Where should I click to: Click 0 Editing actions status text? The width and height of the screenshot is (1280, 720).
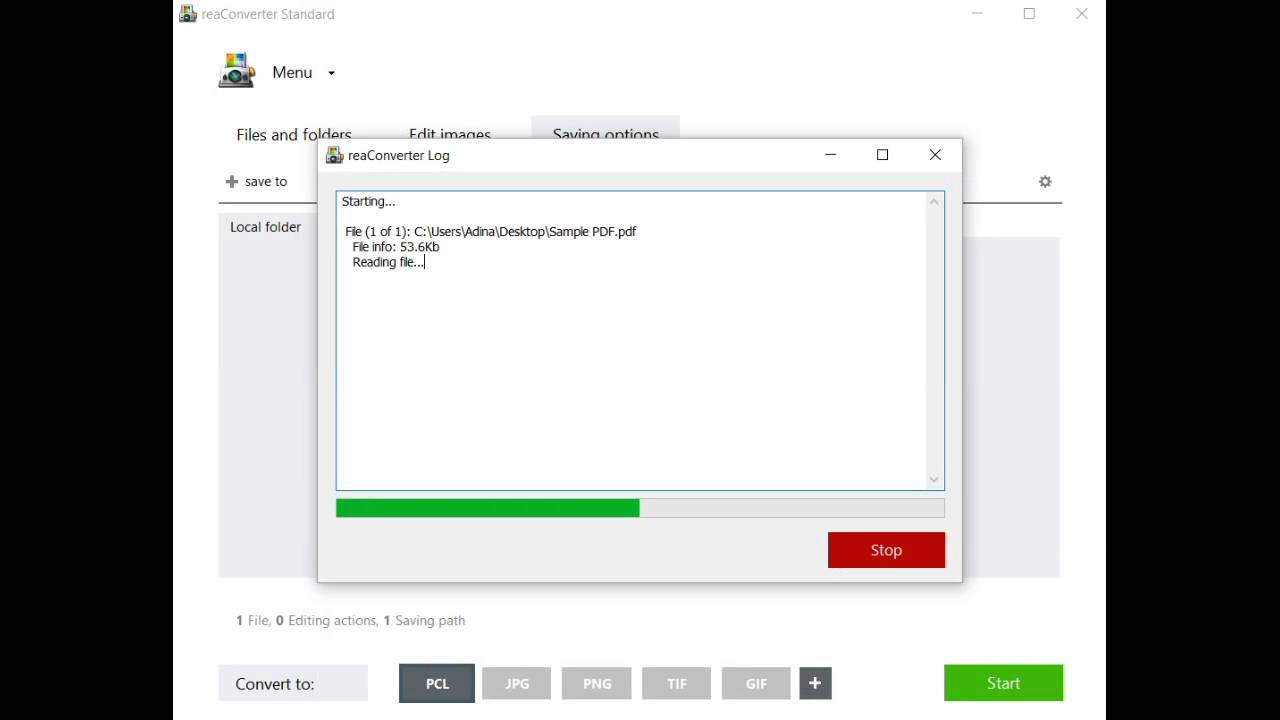pos(326,620)
